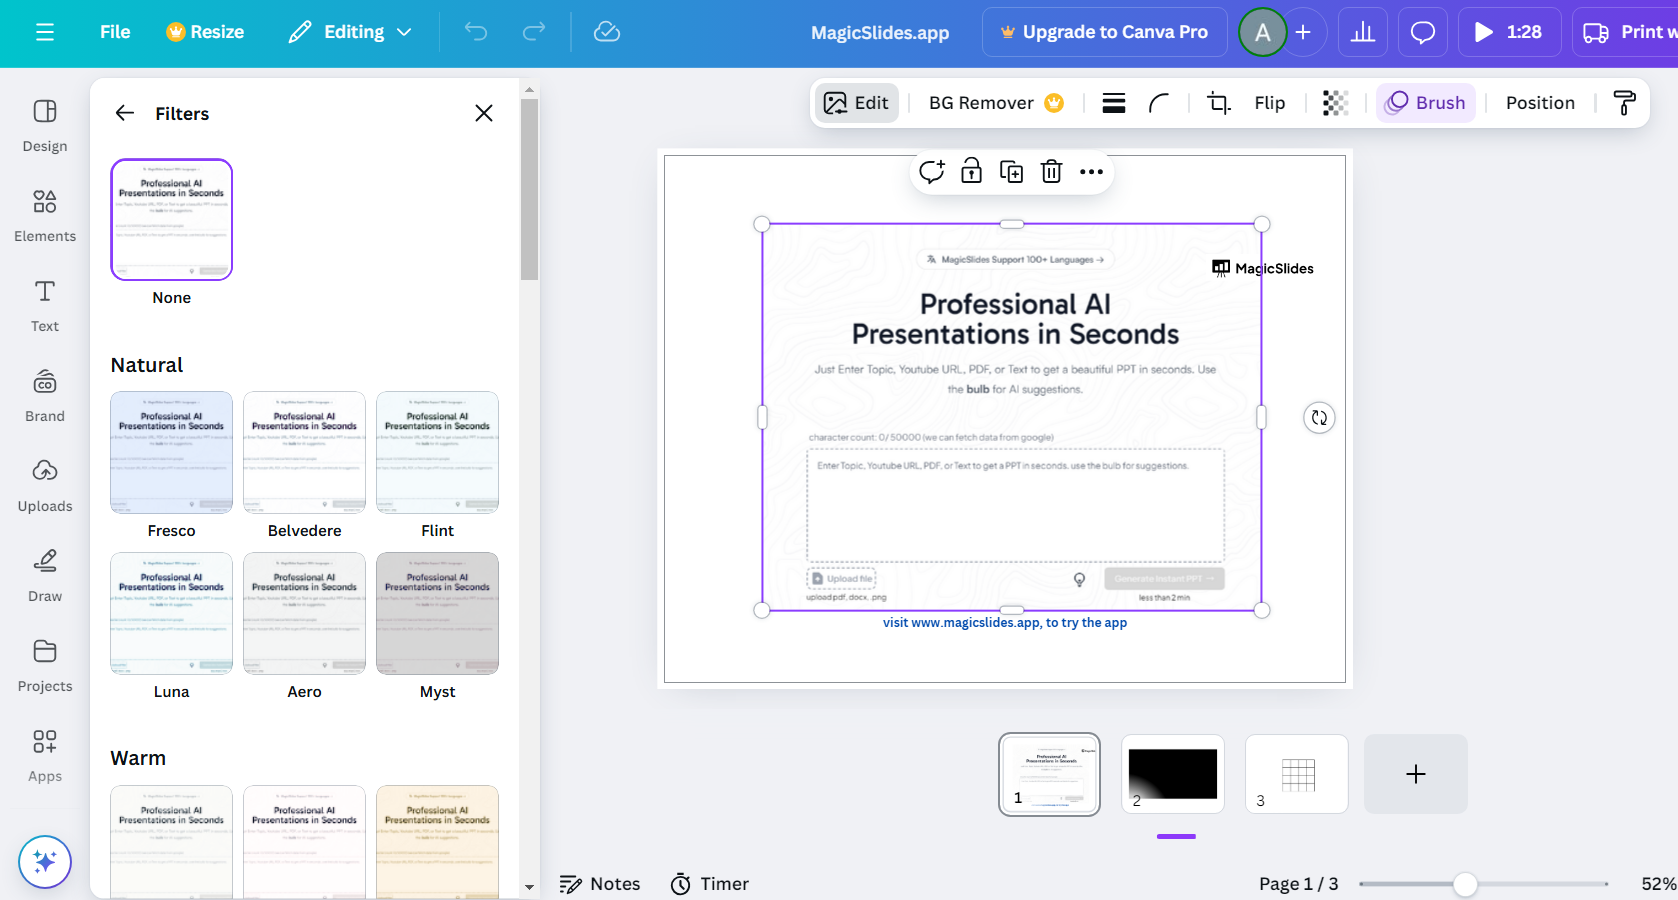This screenshot has width=1678, height=900.
Task: Open the account avatar A
Action: click(x=1263, y=32)
